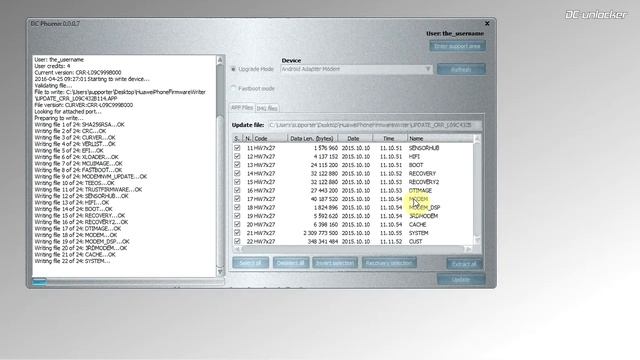Image resolution: width=640 pixels, height=360 pixels.
Task: Click the write progress bar
Action: tap(128, 281)
